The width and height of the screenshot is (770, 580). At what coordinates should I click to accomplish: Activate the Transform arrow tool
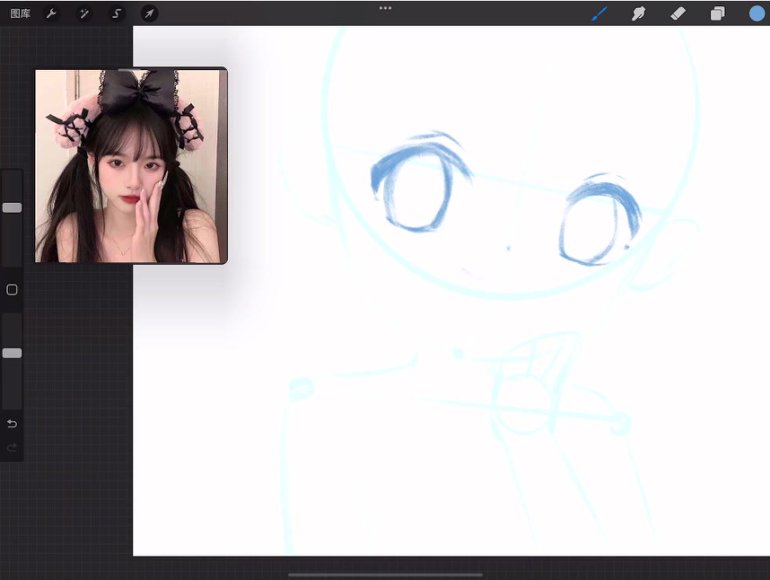[149, 14]
